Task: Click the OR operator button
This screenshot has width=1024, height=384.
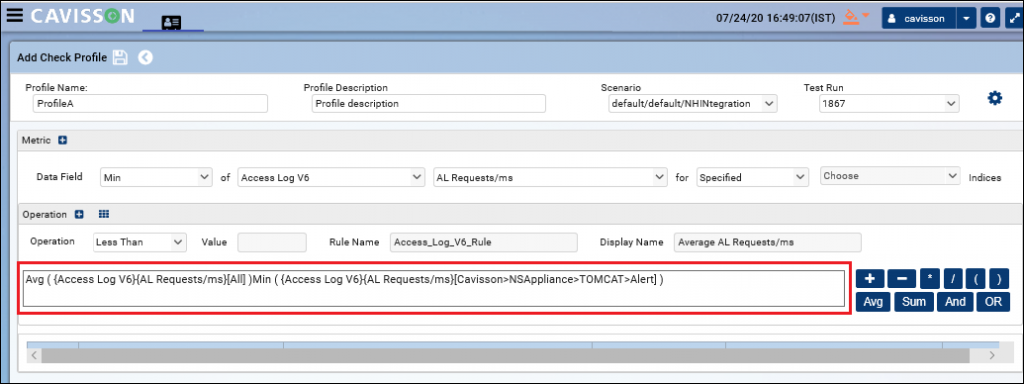Action: point(993,302)
